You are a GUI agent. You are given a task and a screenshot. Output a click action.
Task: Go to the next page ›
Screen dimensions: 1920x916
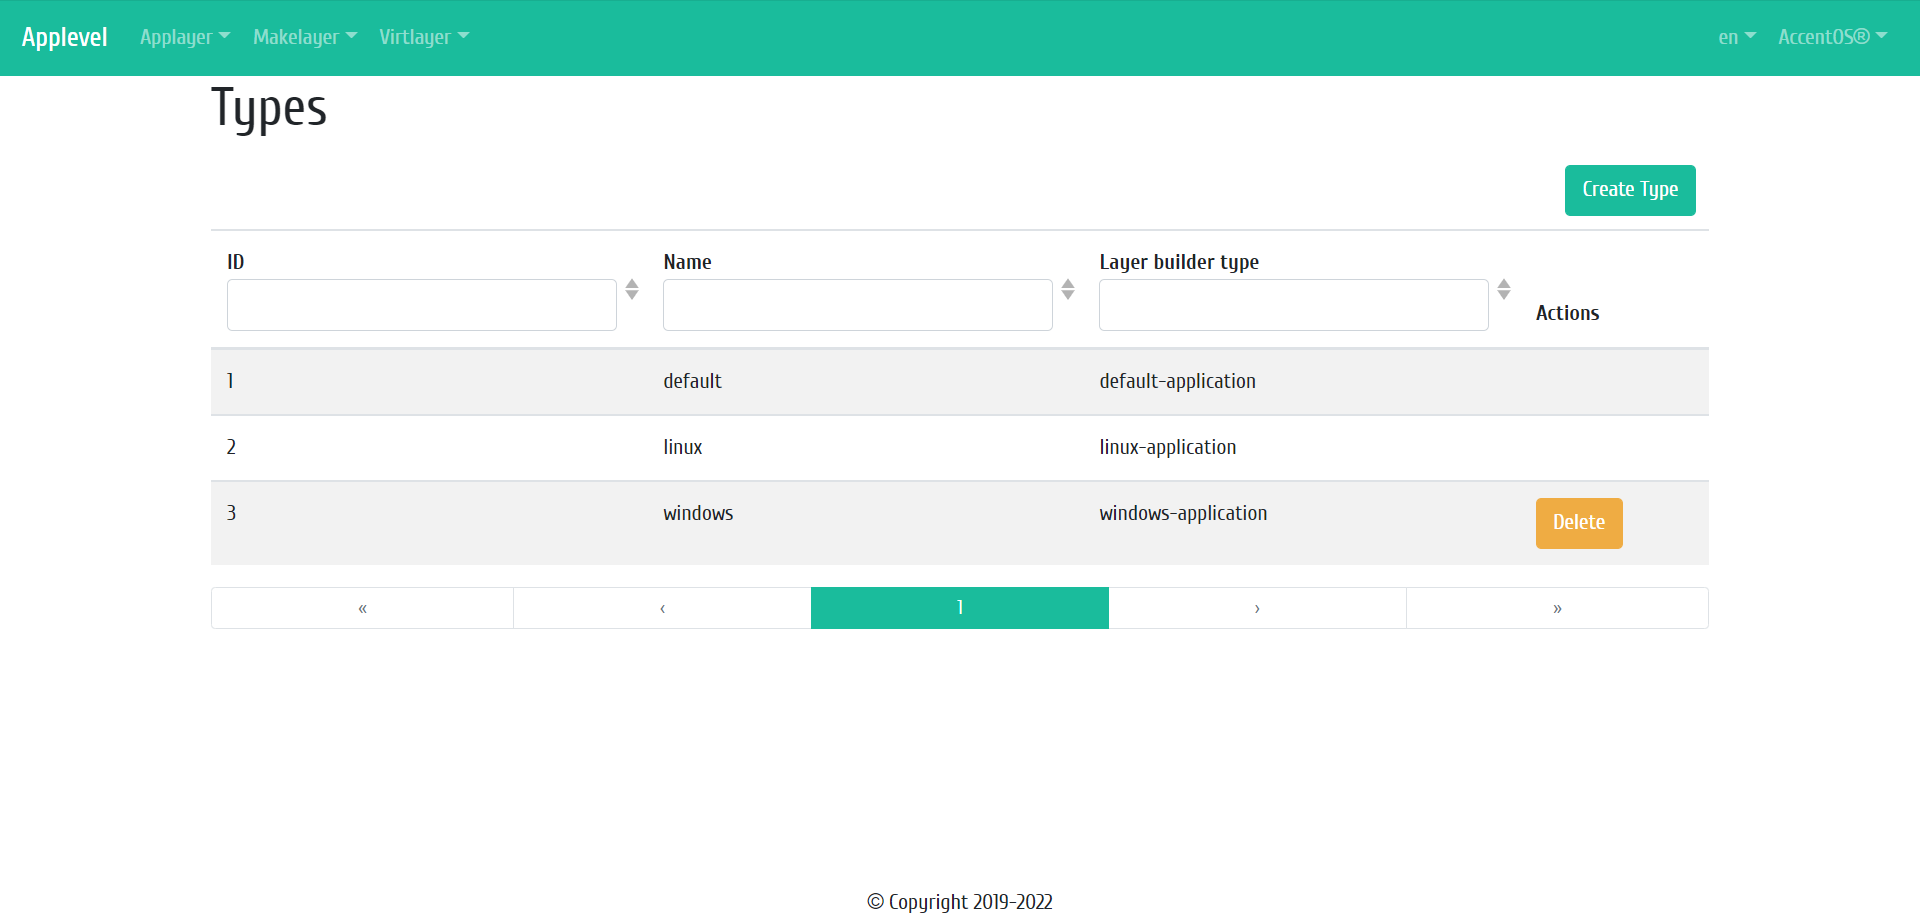(1257, 608)
